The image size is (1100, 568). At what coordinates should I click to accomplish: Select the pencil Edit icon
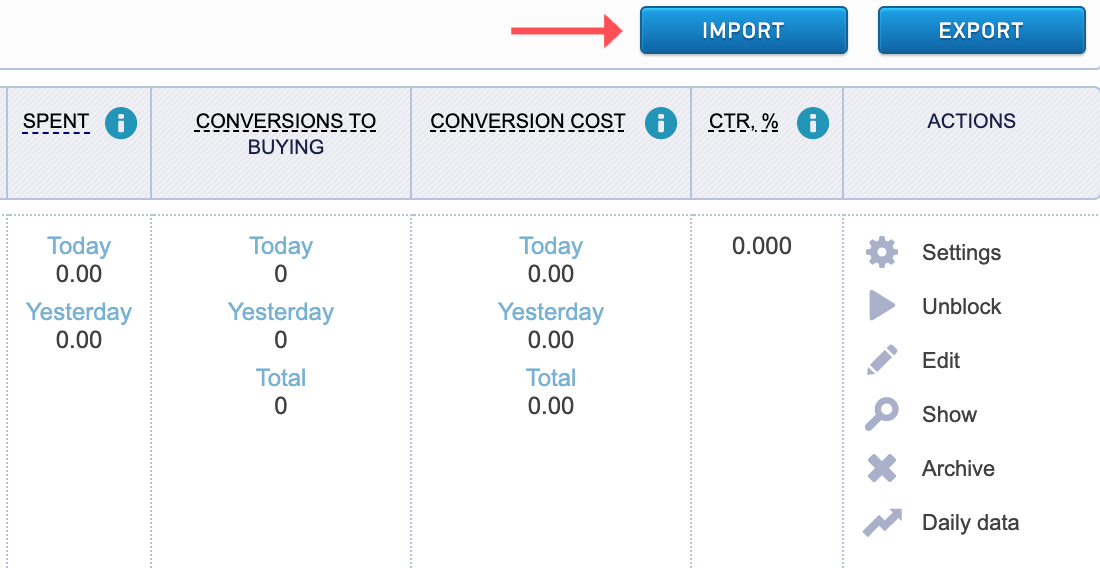(881, 361)
